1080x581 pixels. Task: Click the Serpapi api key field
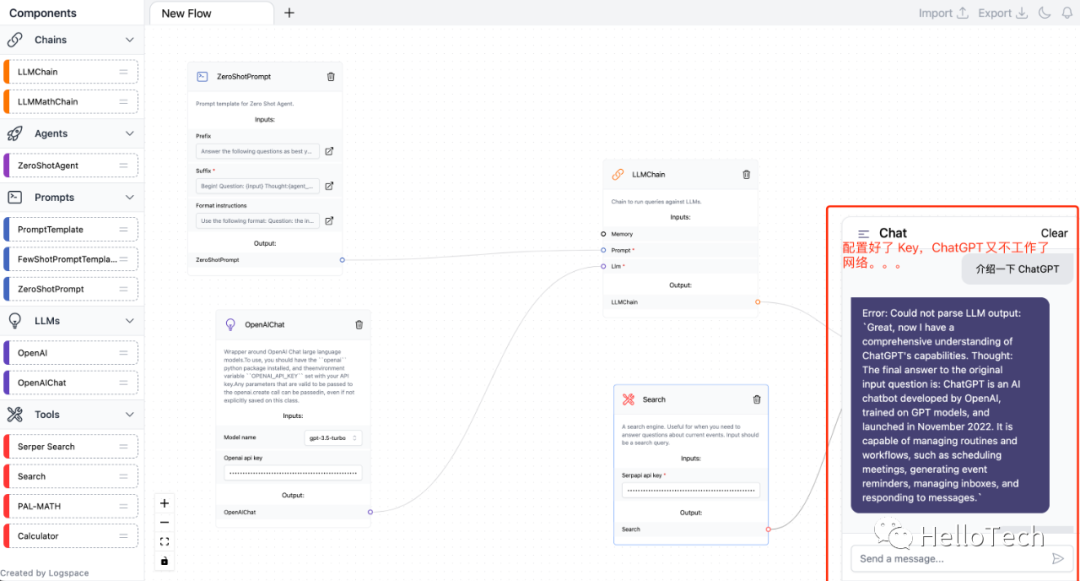691,490
